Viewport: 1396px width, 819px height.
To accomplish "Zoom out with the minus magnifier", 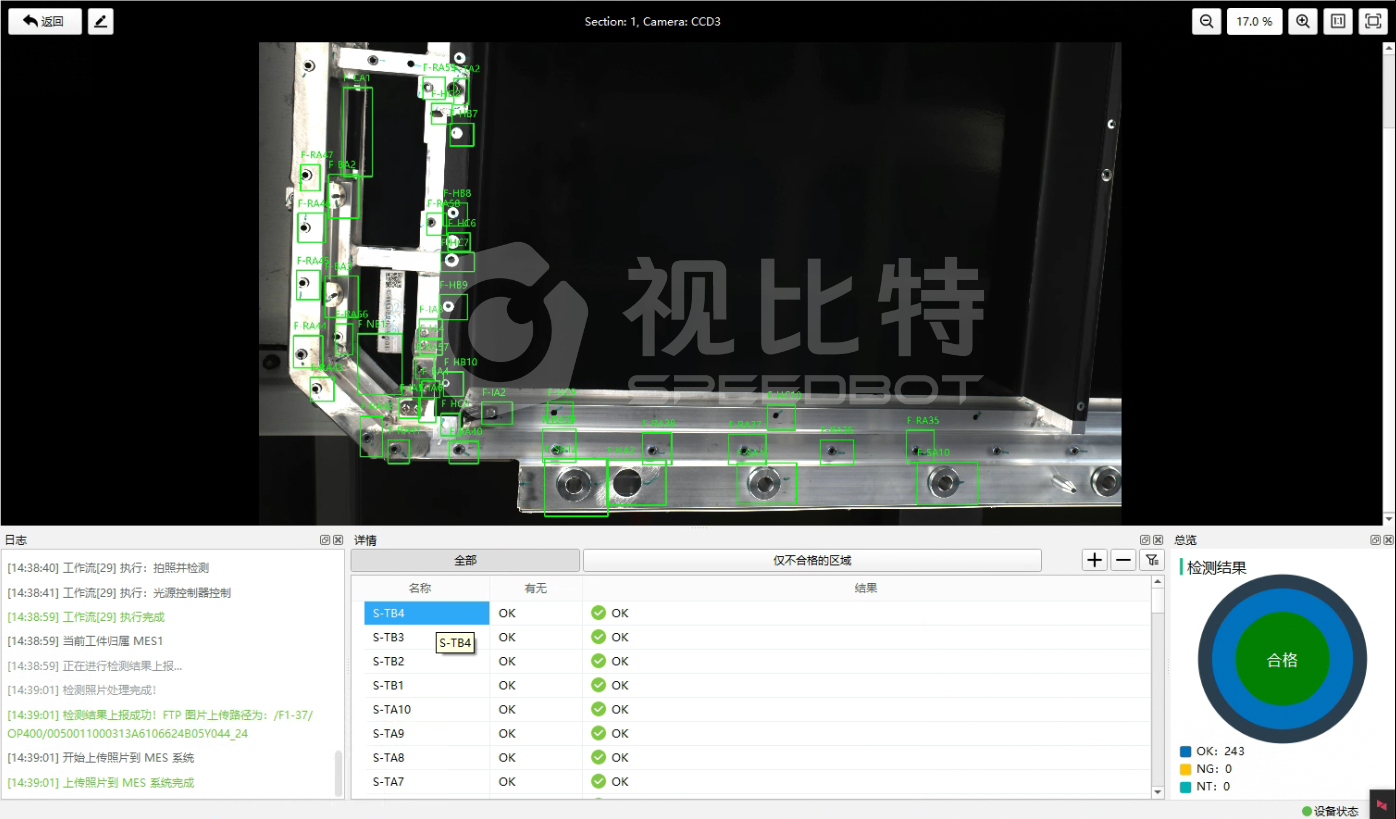I will (1207, 21).
